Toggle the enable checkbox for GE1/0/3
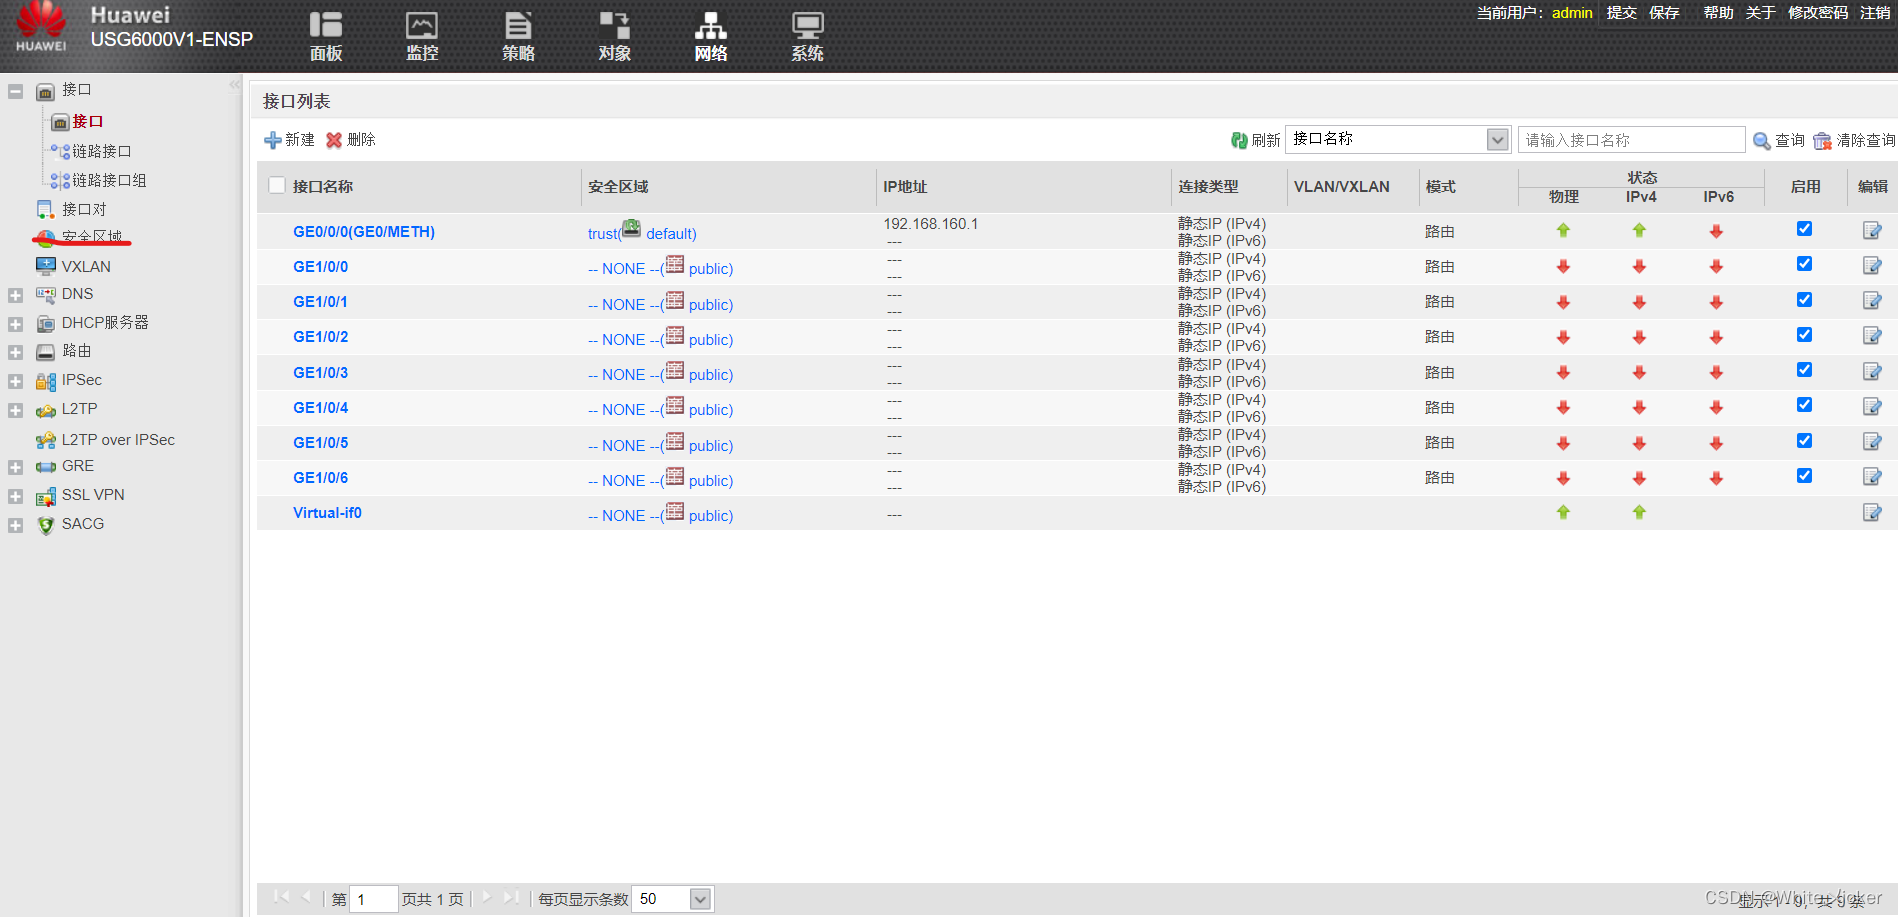 tap(1804, 370)
